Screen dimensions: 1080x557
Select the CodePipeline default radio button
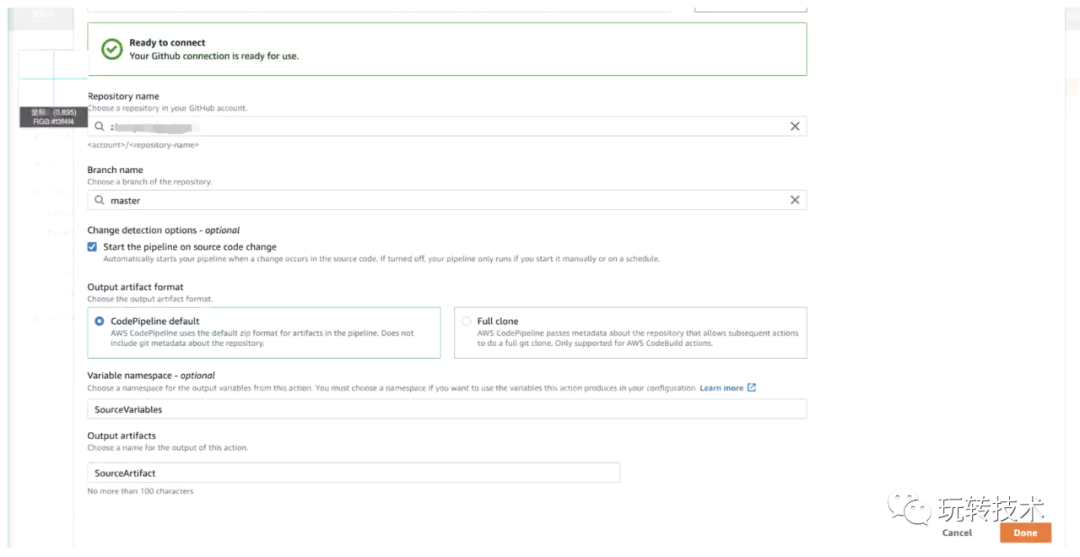(99, 321)
